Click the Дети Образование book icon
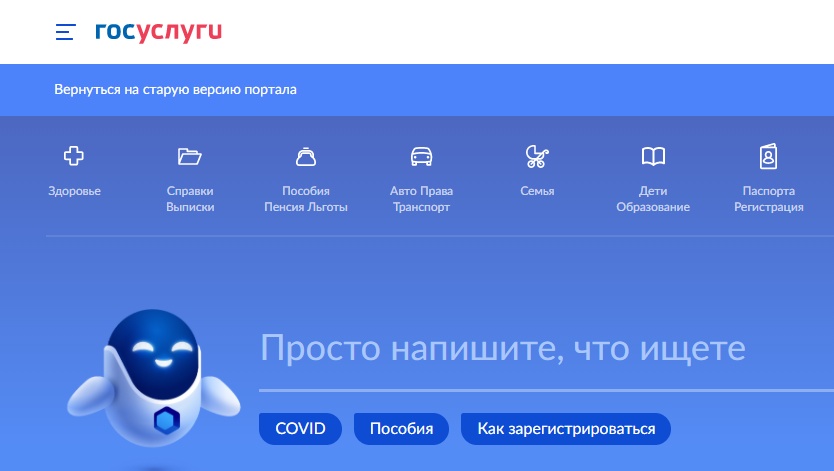 (653, 156)
